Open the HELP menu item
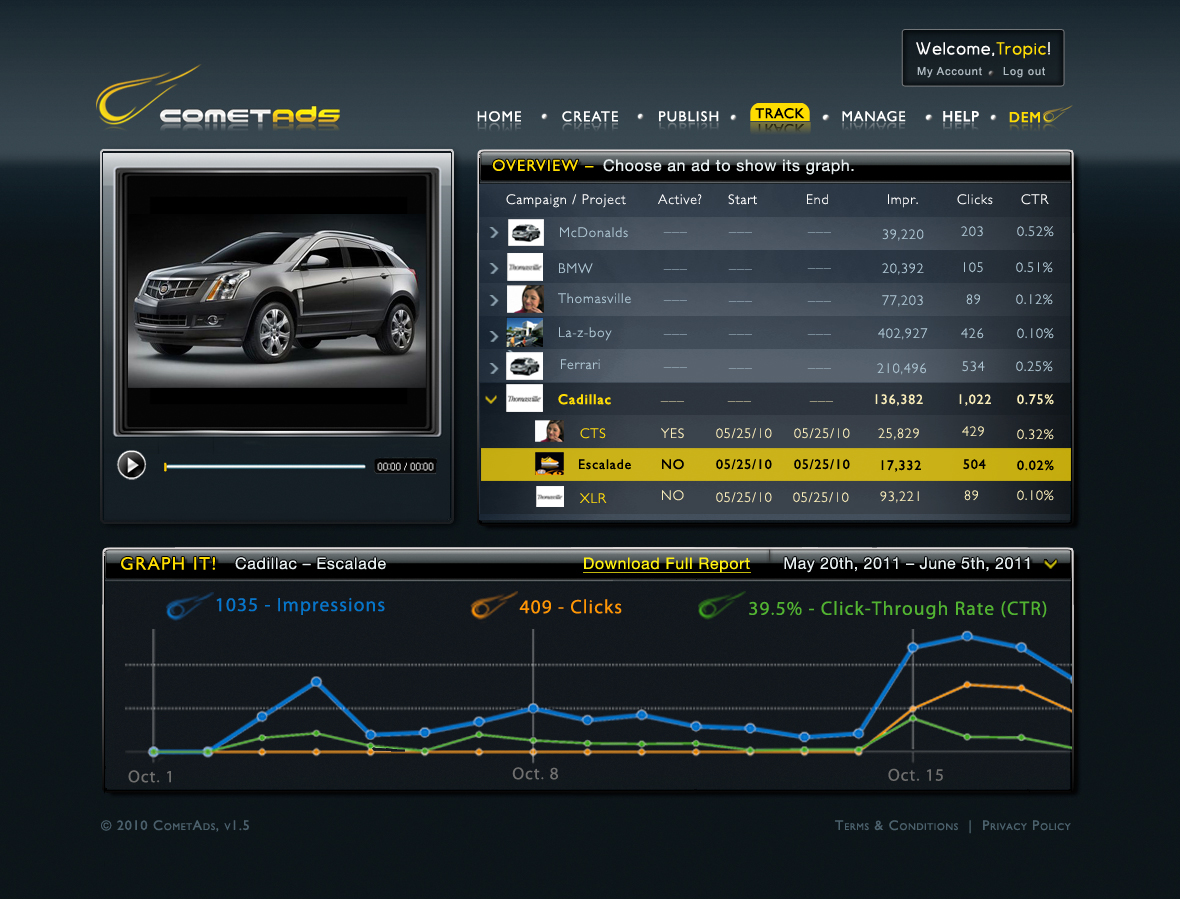The image size is (1180, 900). pyautogui.click(x=961, y=117)
